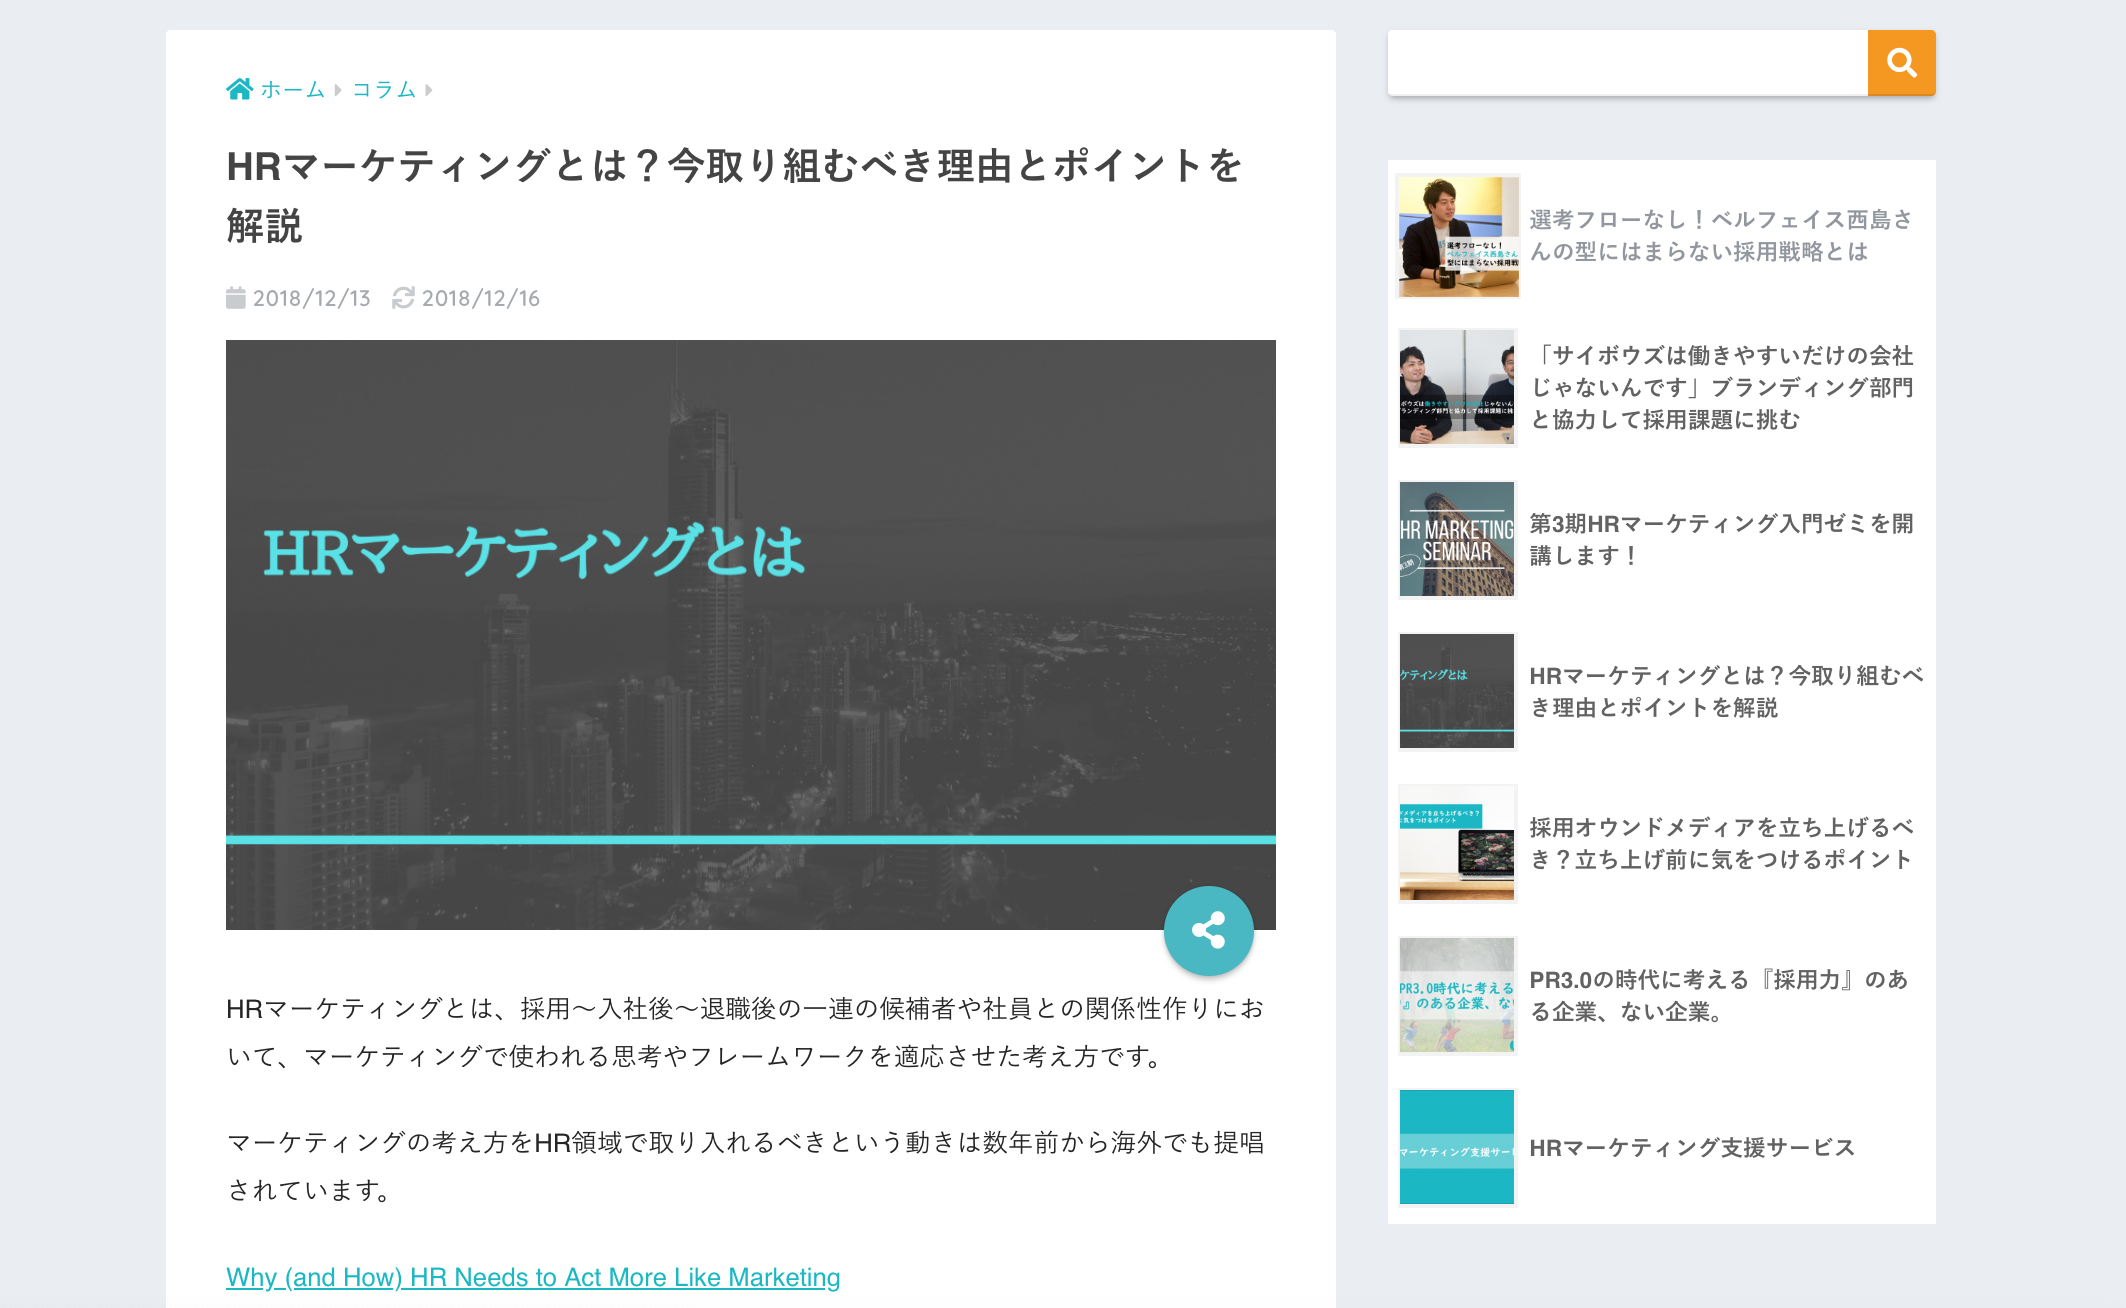Click the HRマーケティングとは hero image
Viewport: 2126px width, 1308px height.
tap(750, 634)
